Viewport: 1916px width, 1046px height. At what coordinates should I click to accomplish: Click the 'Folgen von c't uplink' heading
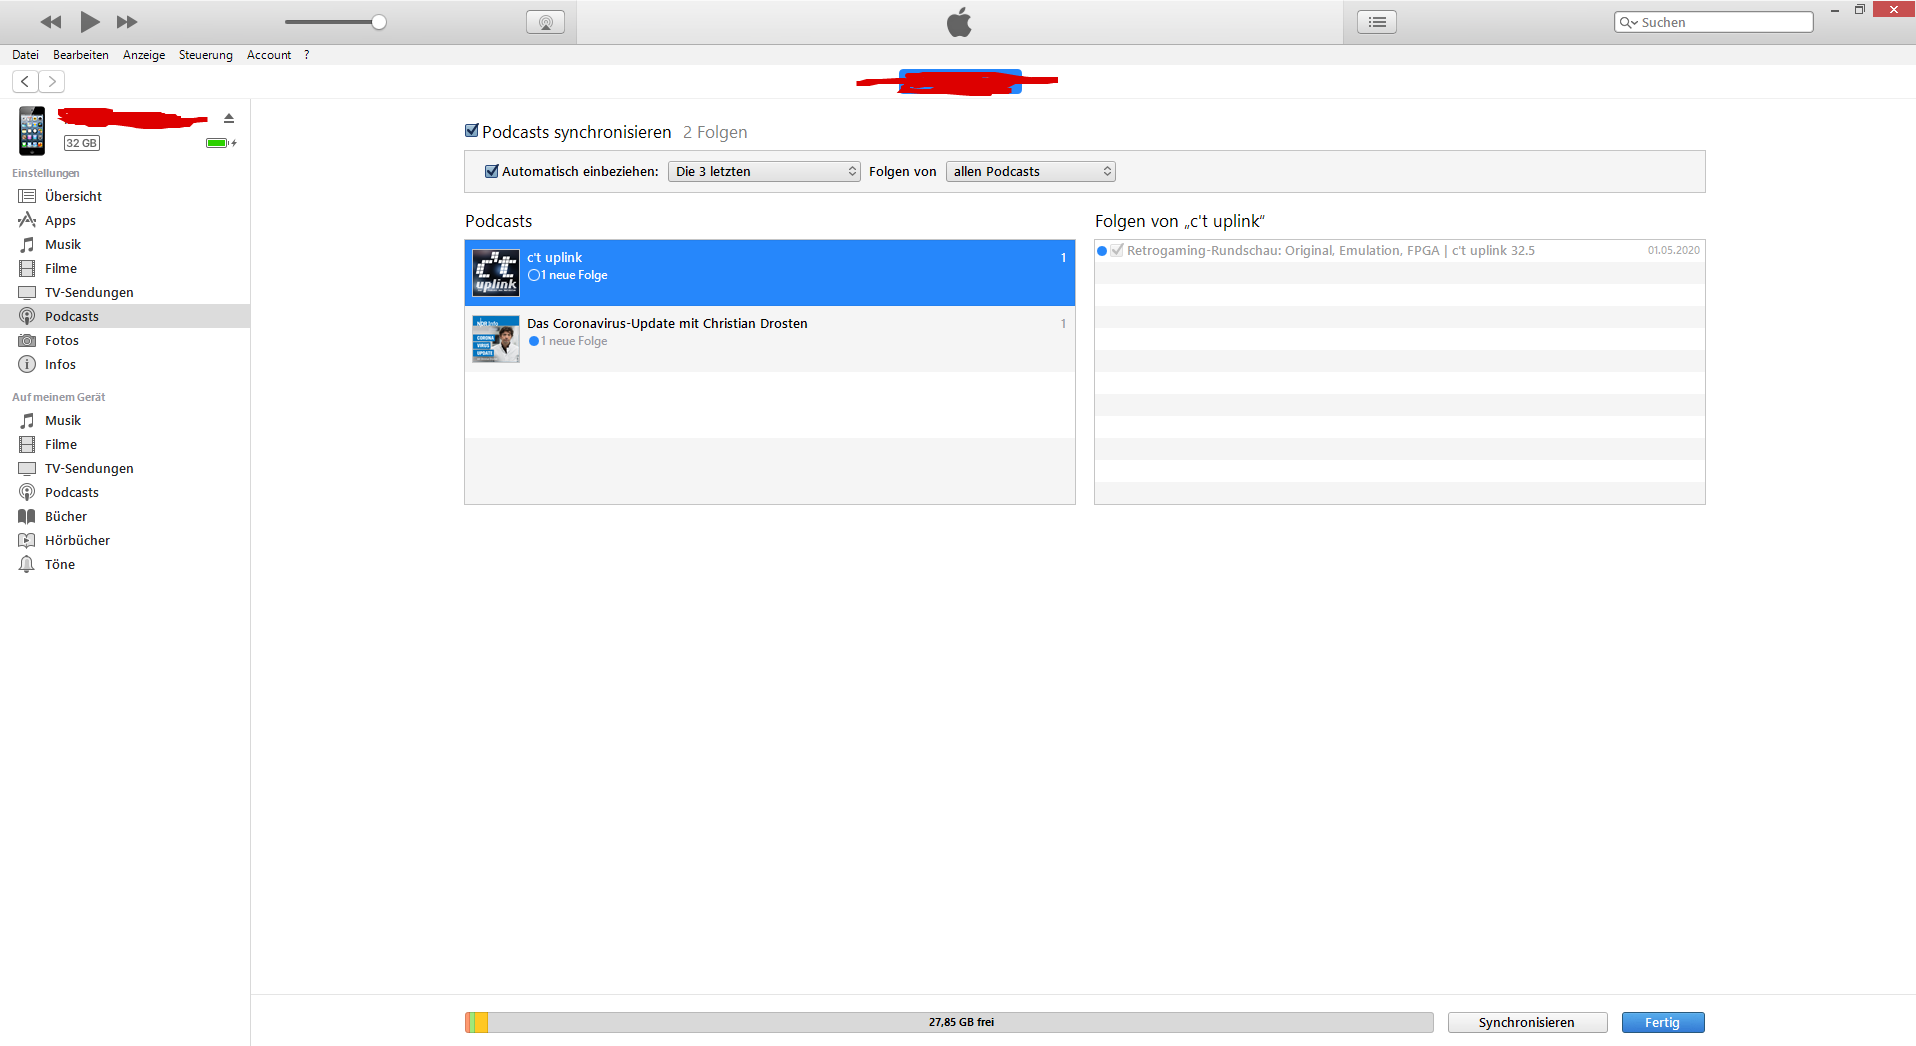pos(1180,221)
